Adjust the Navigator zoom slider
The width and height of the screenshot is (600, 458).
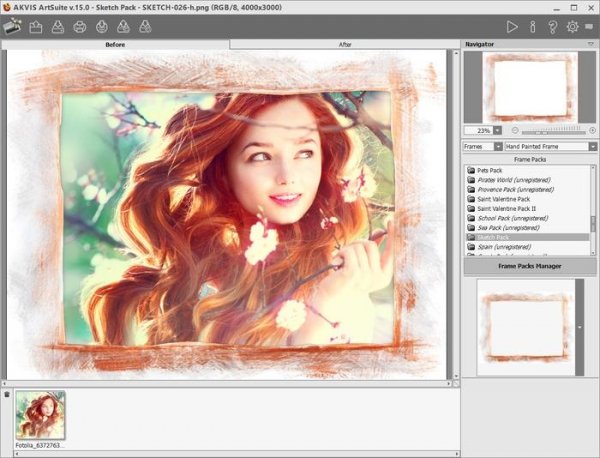pos(553,131)
